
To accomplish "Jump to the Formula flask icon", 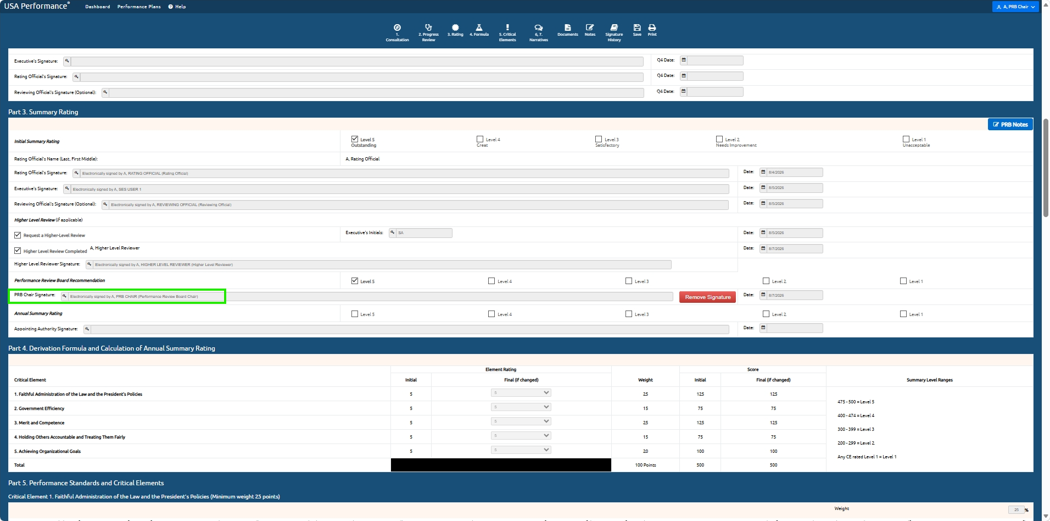I will click(479, 29).
